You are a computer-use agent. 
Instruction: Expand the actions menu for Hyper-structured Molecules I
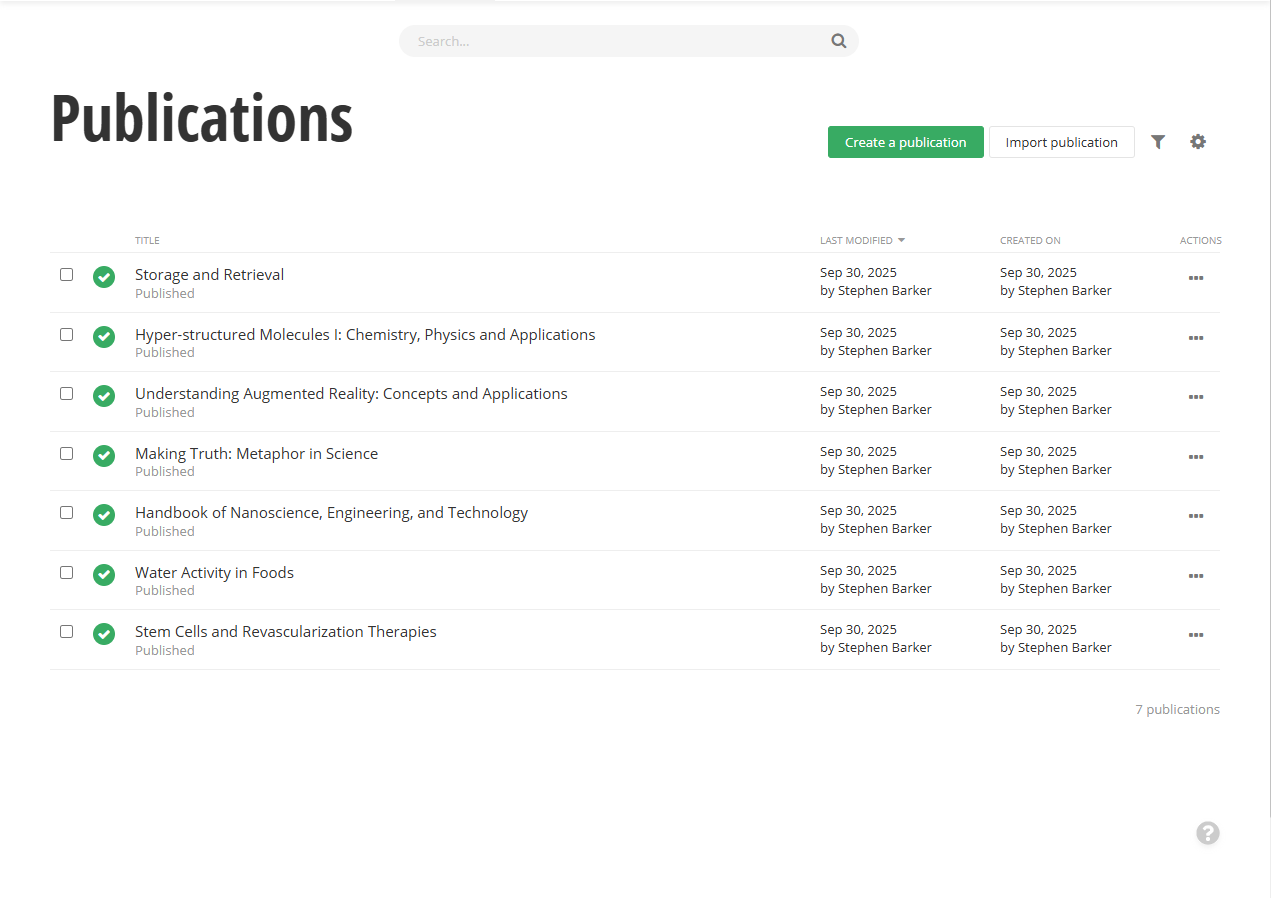[x=1196, y=338]
